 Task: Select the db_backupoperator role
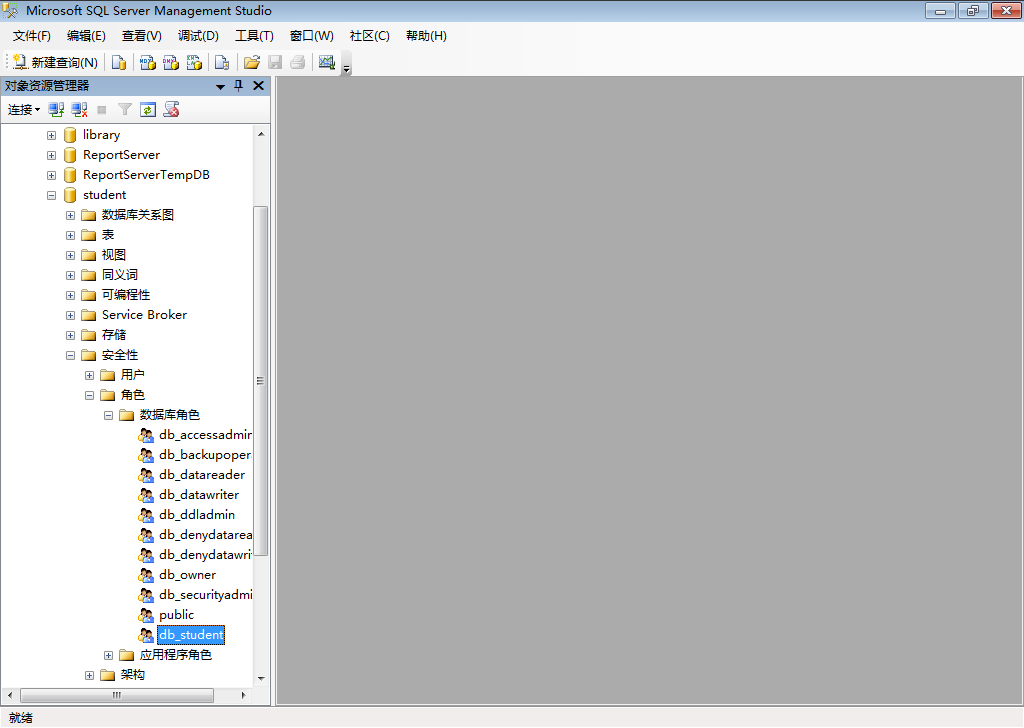coord(205,455)
